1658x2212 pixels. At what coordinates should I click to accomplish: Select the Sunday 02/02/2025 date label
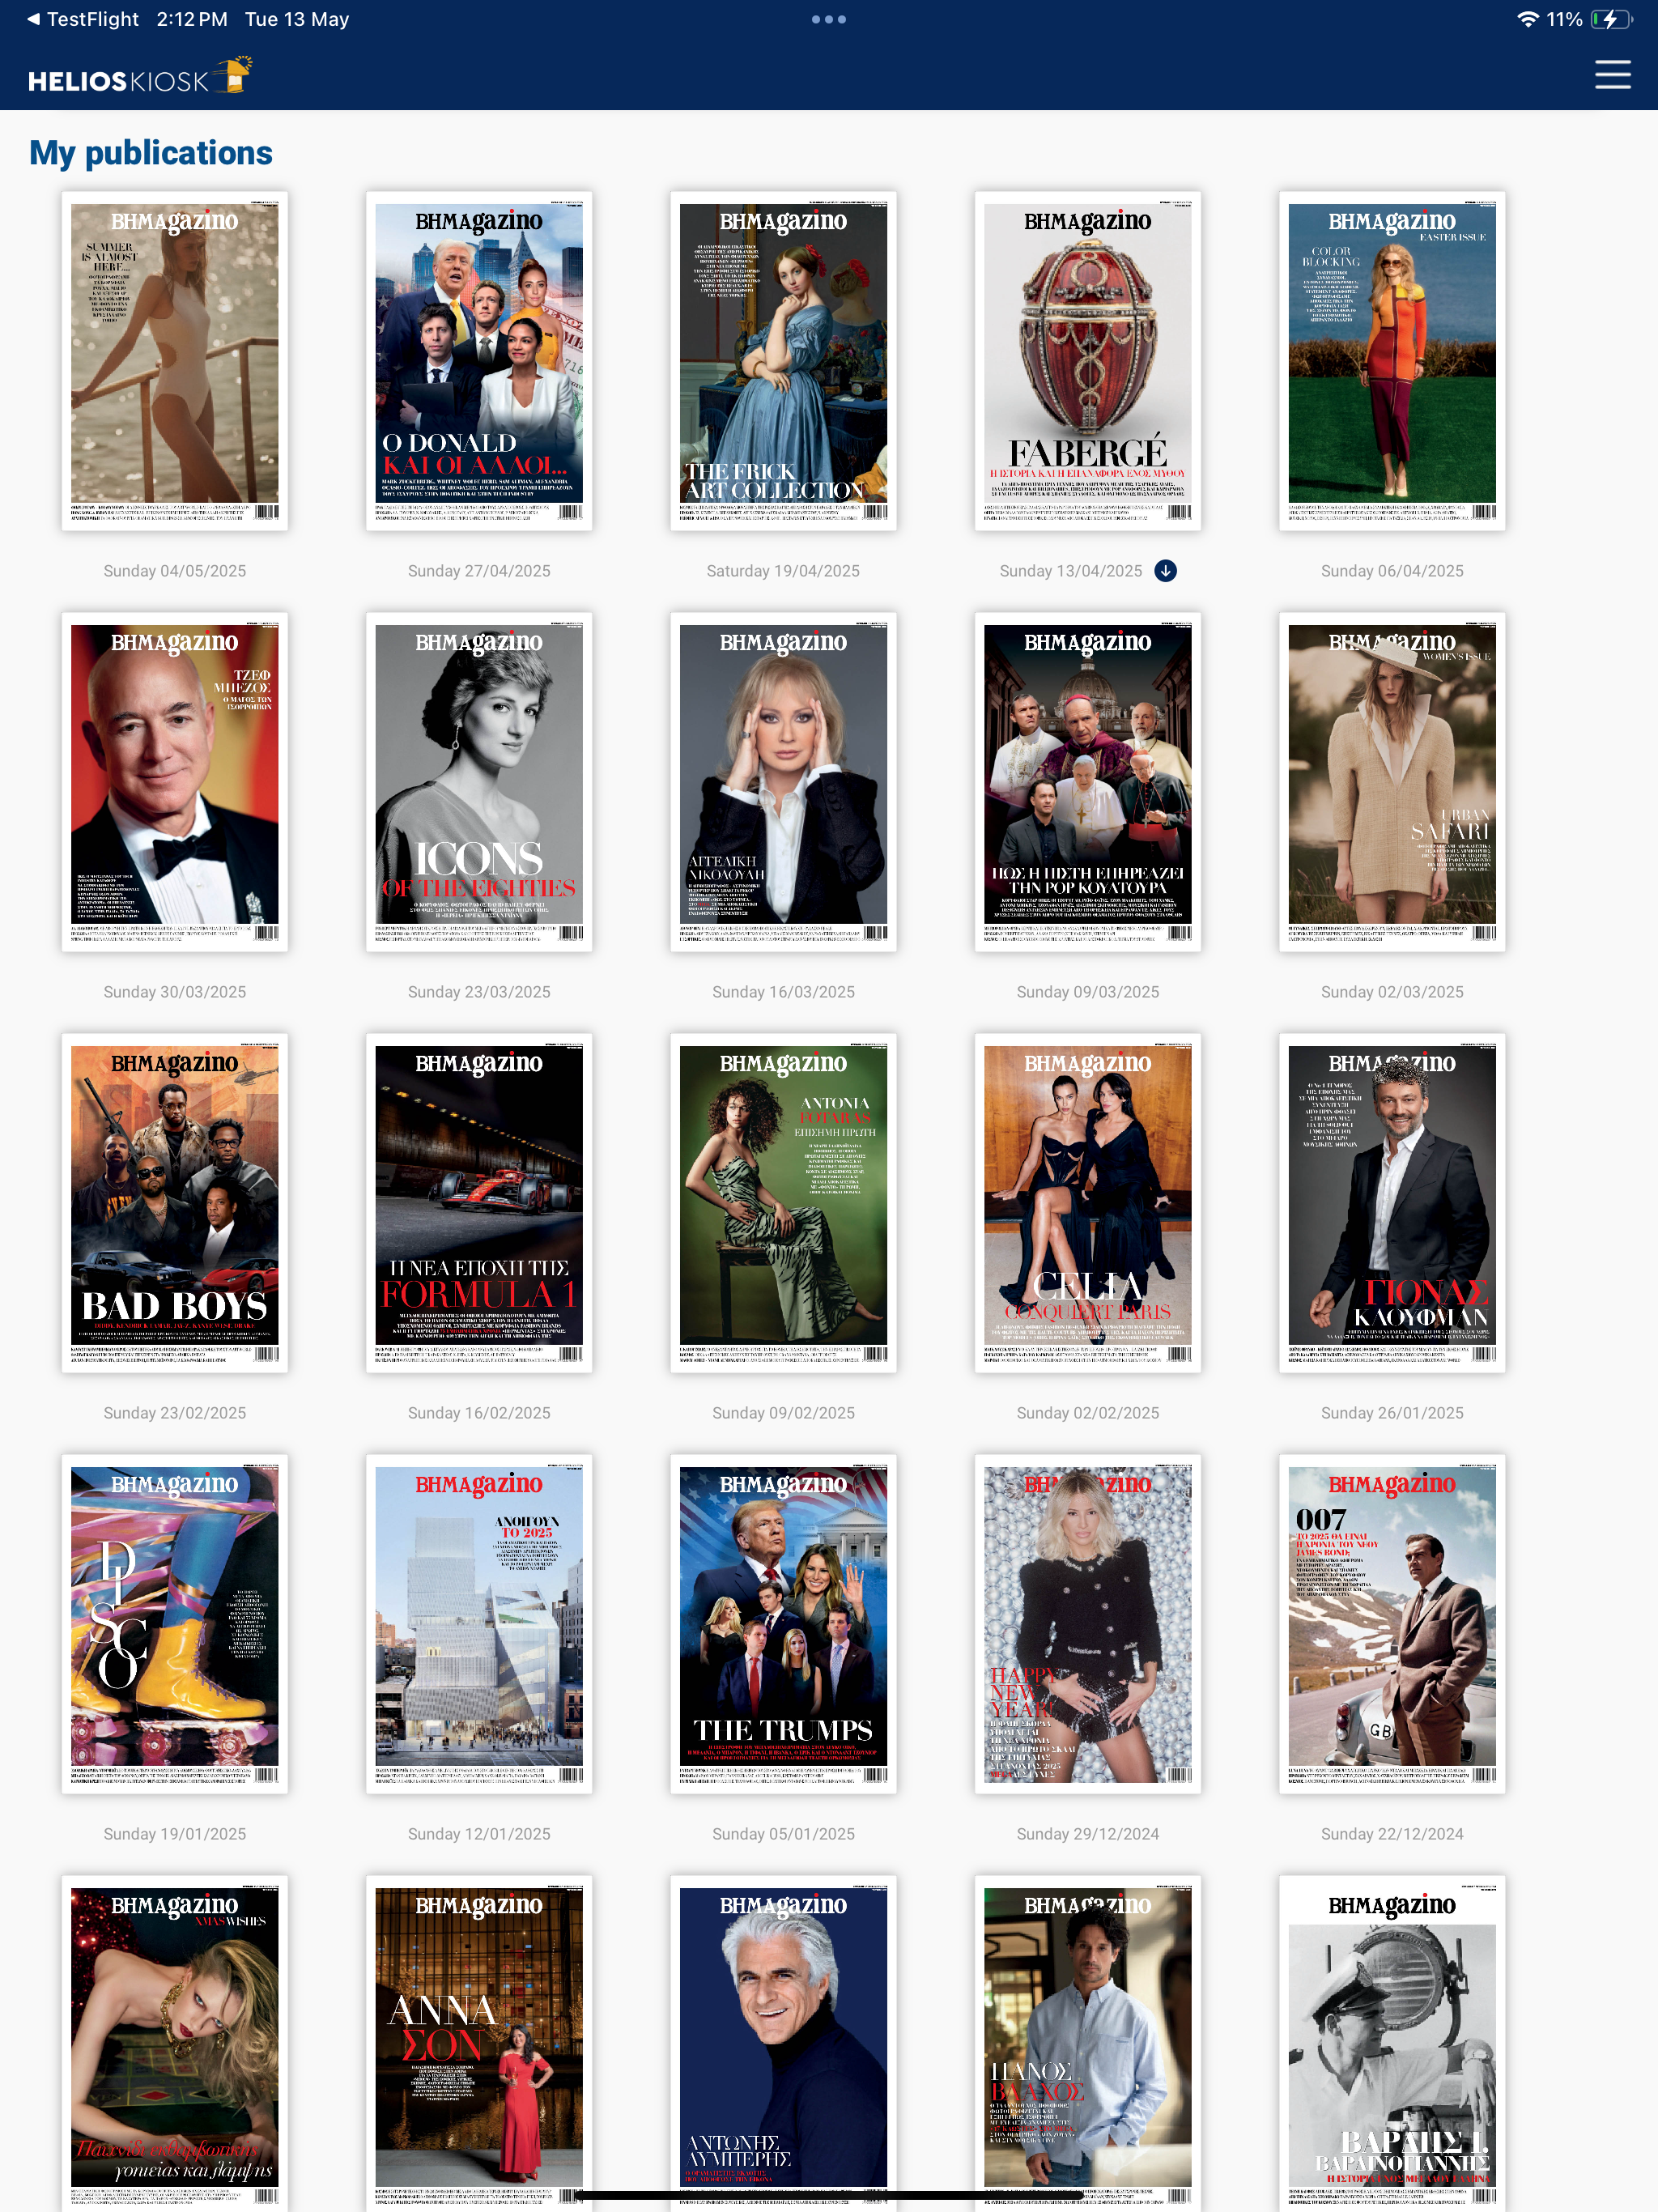(x=1088, y=1413)
